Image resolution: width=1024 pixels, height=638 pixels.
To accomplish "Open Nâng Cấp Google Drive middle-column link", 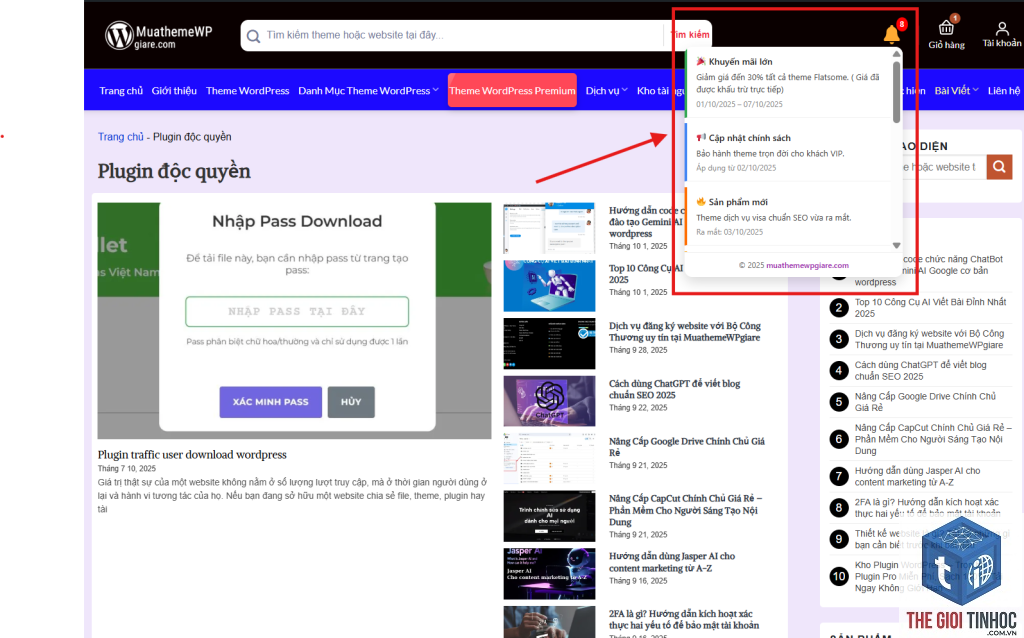I will click(686, 447).
